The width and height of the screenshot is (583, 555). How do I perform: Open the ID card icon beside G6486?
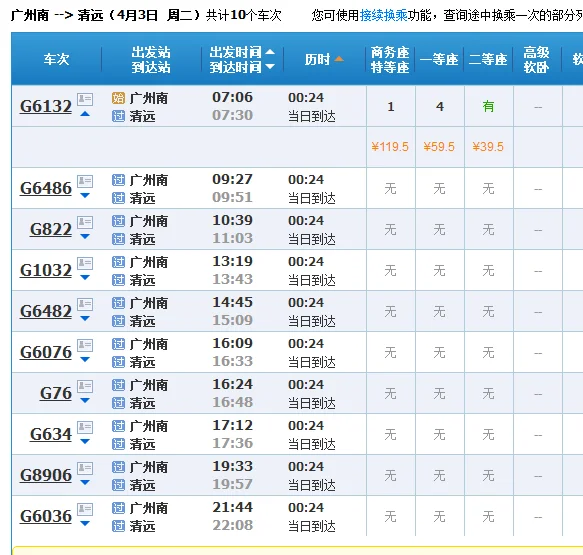(x=85, y=181)
